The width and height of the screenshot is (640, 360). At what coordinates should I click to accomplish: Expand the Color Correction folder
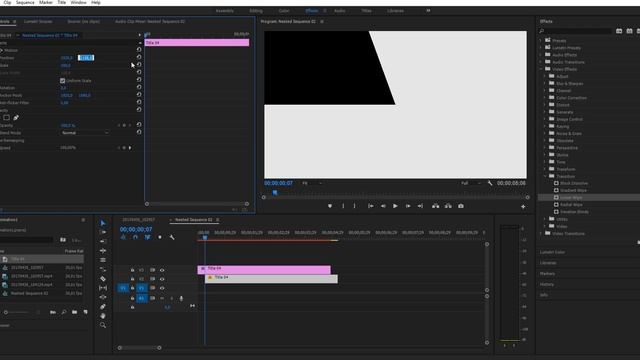545,98
